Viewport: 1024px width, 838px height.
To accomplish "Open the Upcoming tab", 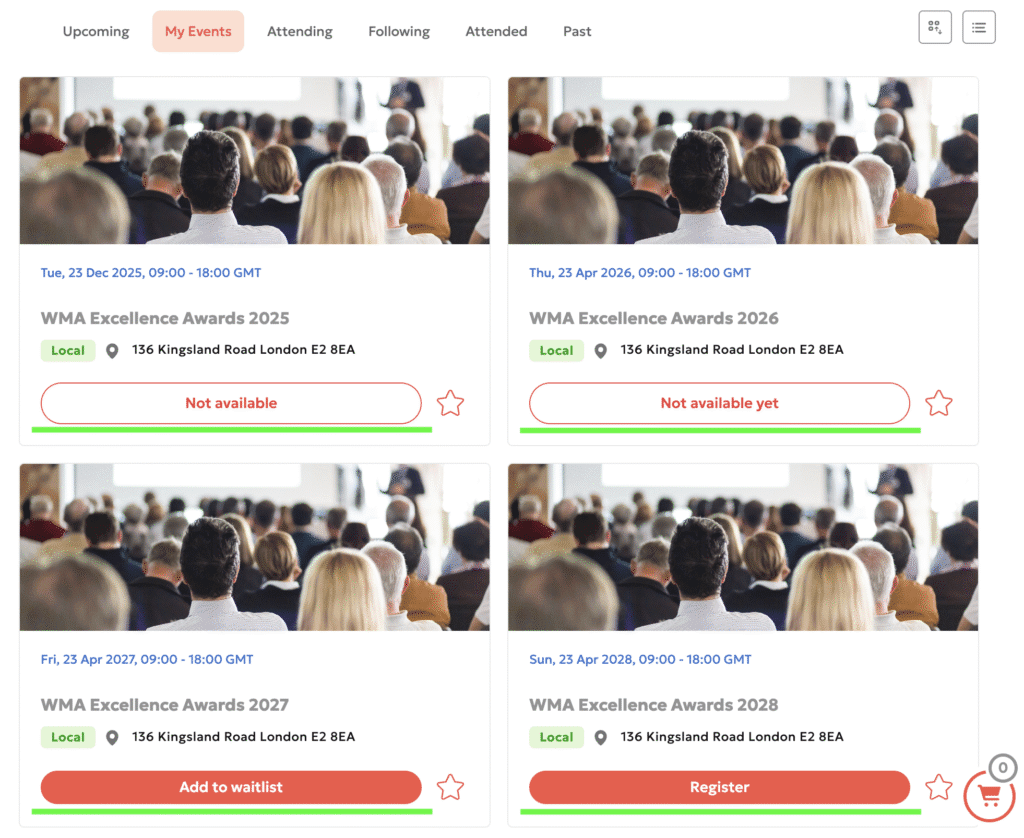I will (96, 31).
